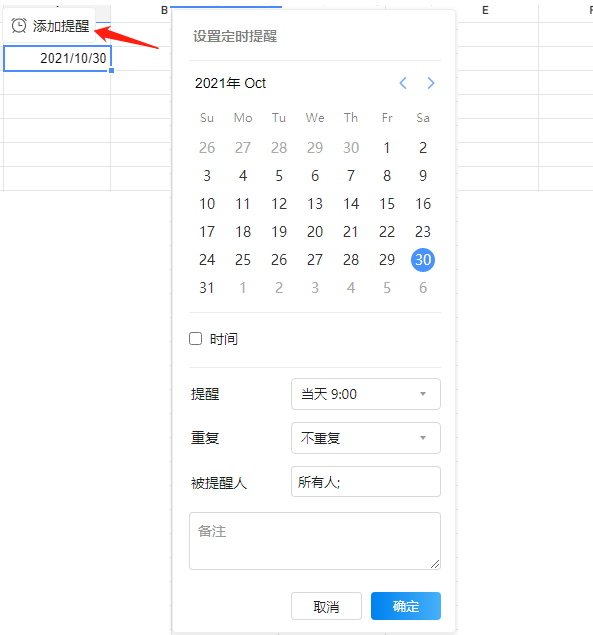Confirm with the 确定 button
This screenshot has width=593, height=635.
406,606
